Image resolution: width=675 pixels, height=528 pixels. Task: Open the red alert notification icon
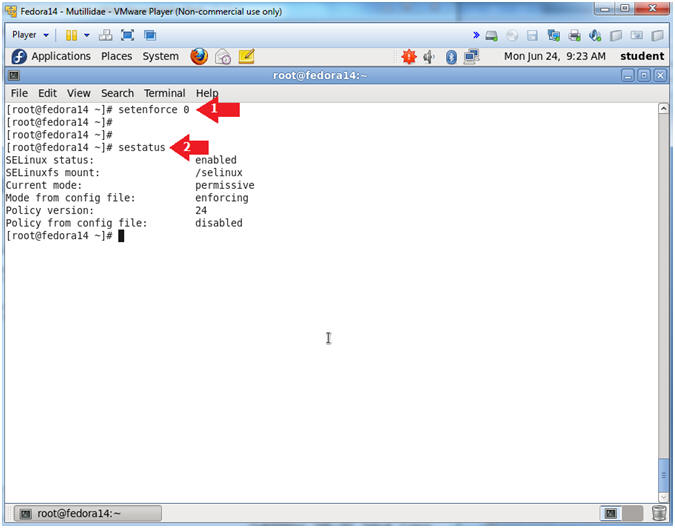click(409, 57)
